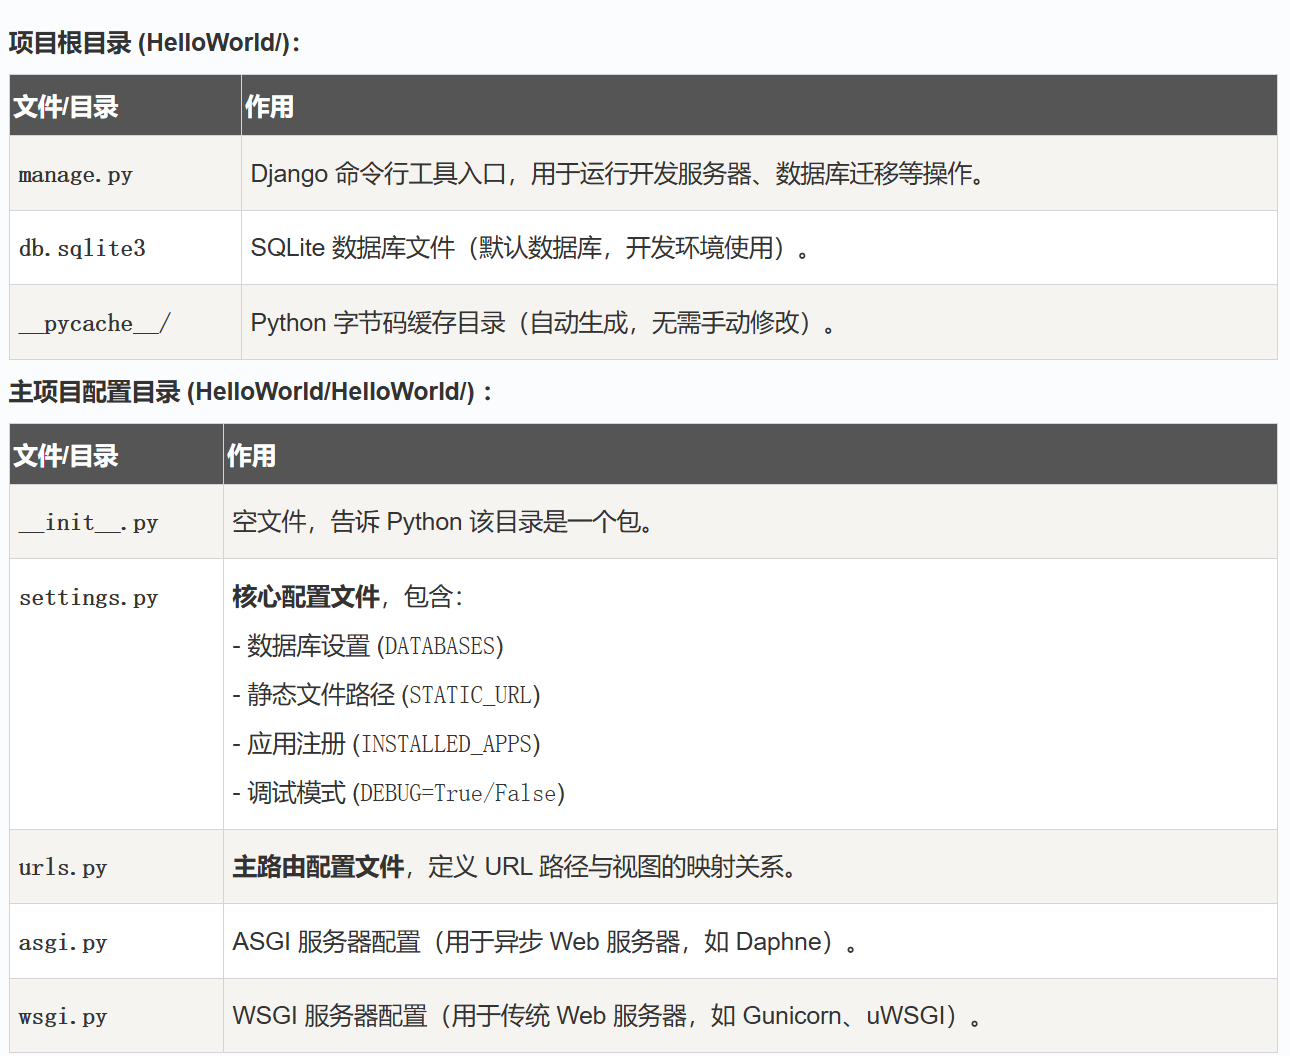Image resolution: width=1290 pixels, height=1056 pixels.
Task: Click the SQLite 数据库文件 description text
Action: [x=529, y=248]
